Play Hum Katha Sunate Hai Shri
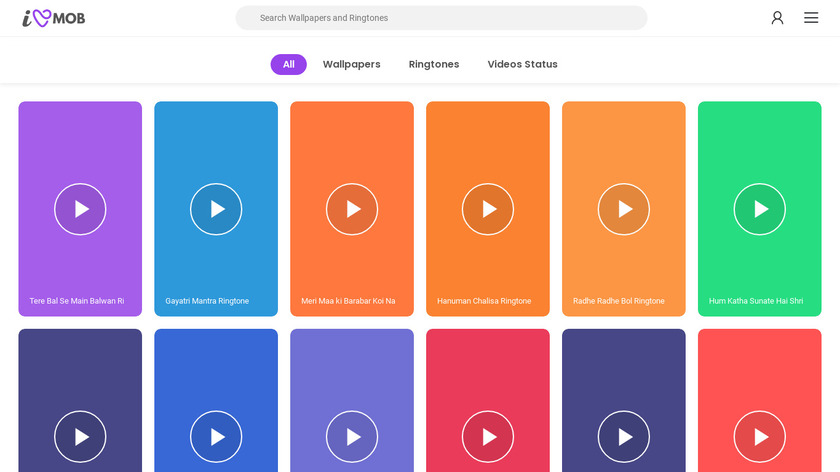This screenshot has height=472, width=840. pos(760,209)
